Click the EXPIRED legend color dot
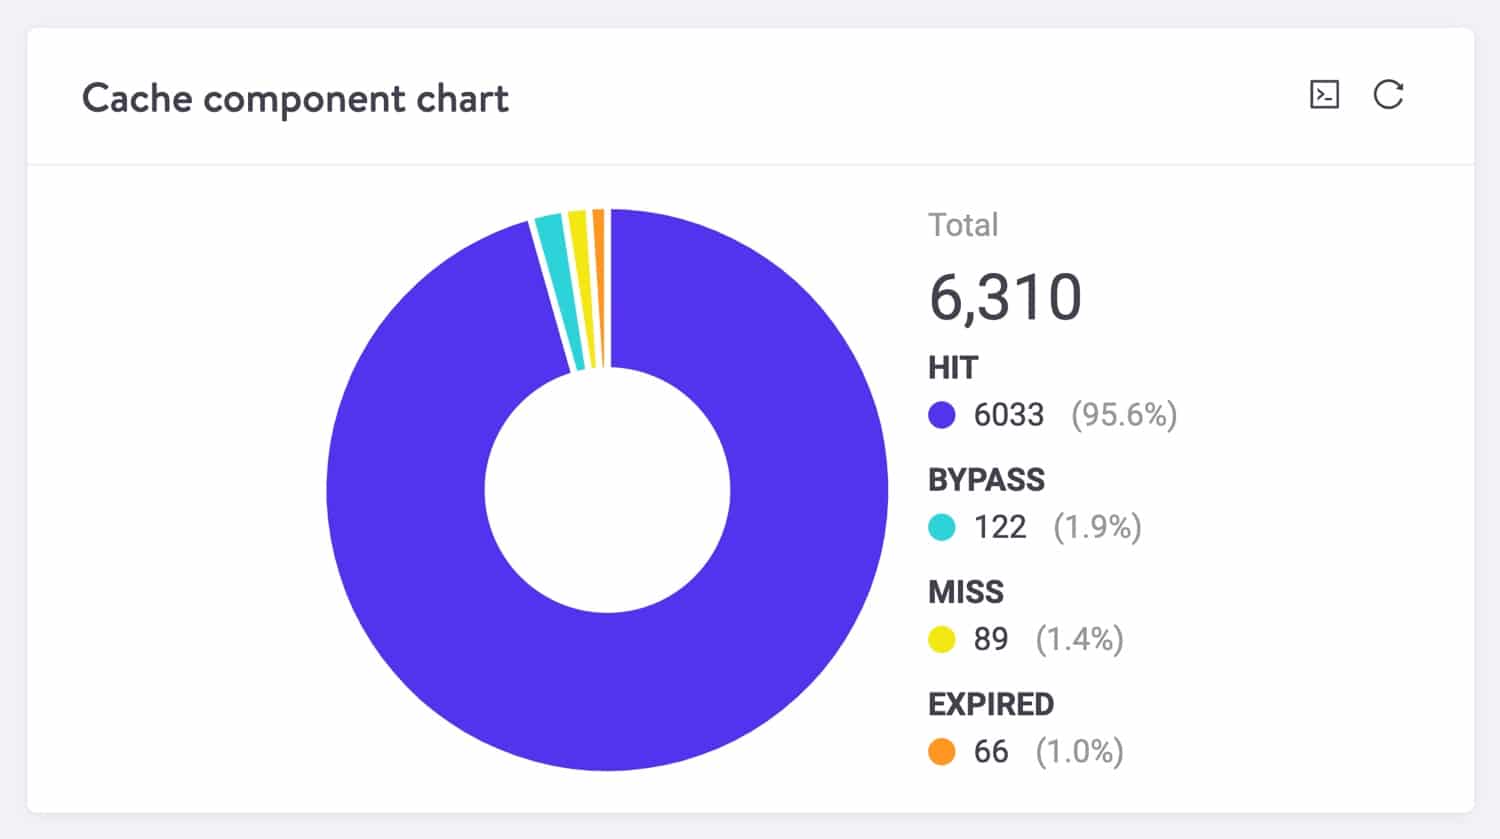1500x839 pixels. (x=941, y=751)
